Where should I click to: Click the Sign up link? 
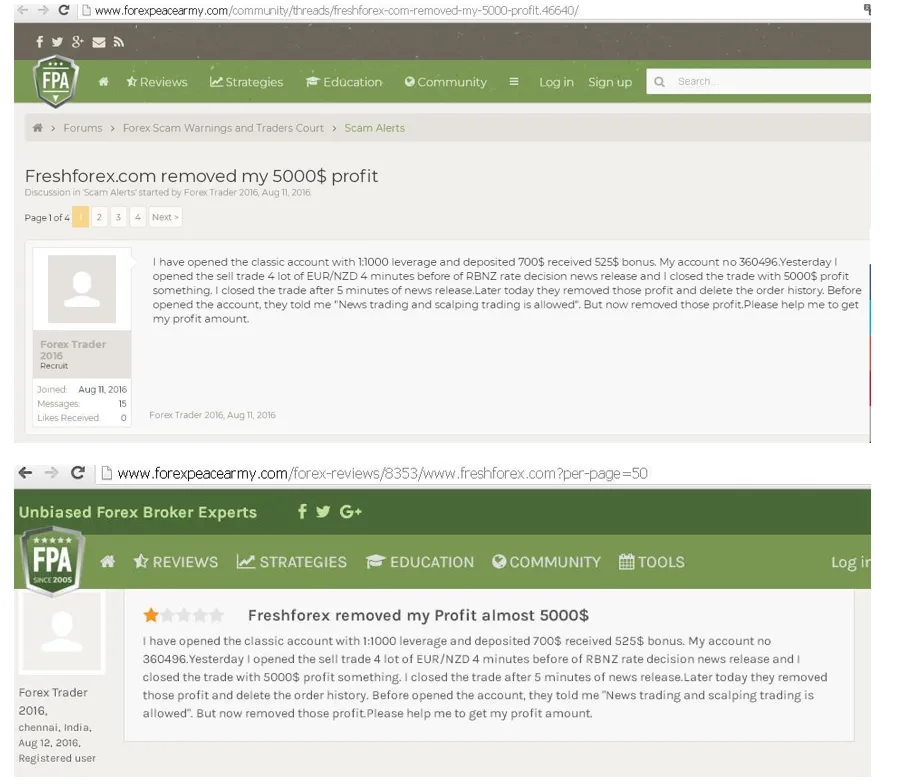click(610, 82)
